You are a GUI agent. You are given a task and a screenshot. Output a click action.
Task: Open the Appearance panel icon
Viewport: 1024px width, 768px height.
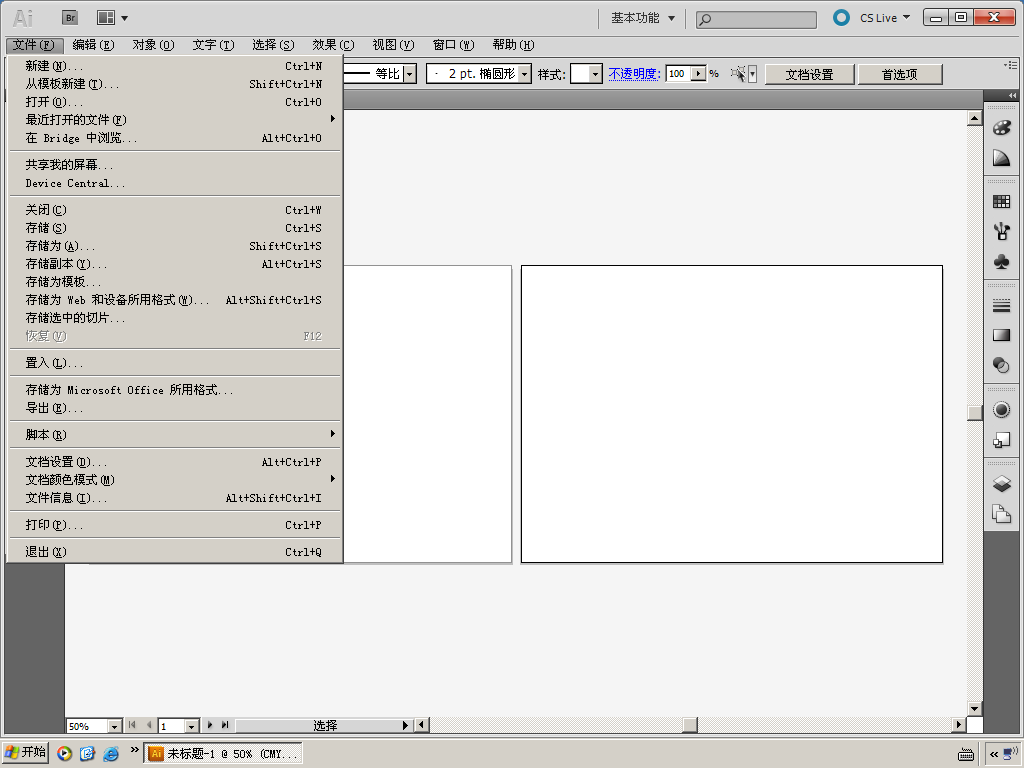[1001, 409]
